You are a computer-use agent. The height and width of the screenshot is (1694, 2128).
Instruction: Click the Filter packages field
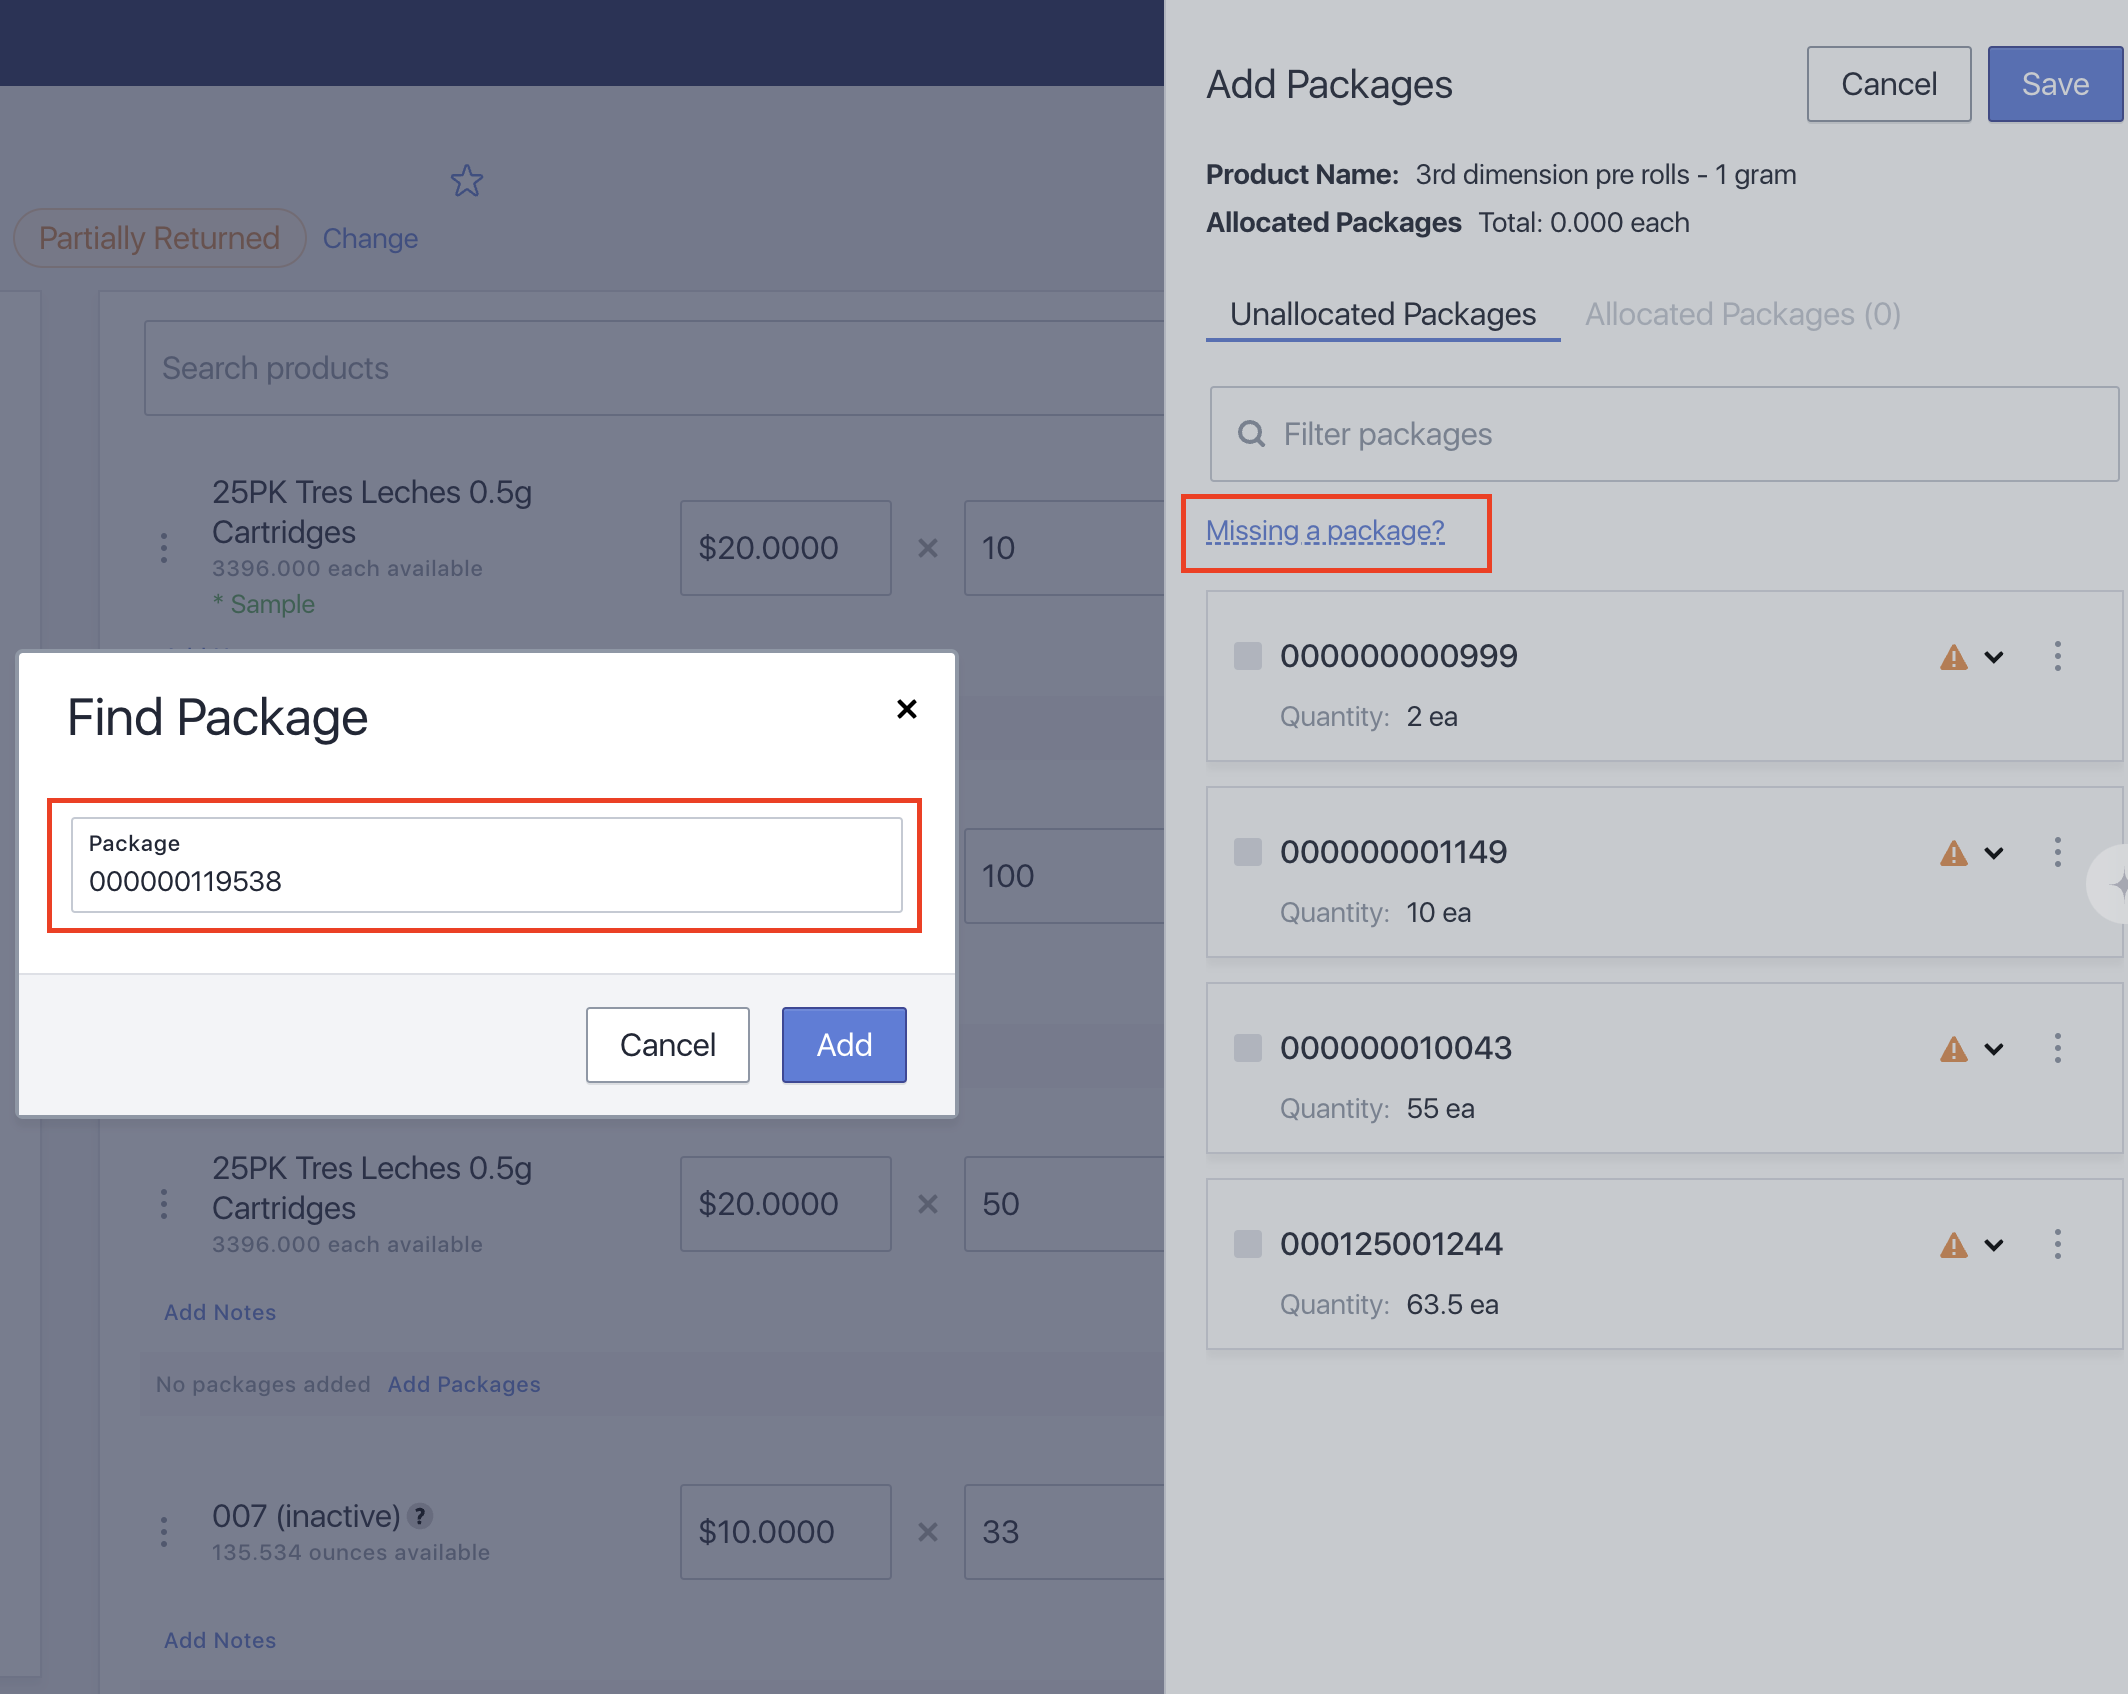point(1664,434)
